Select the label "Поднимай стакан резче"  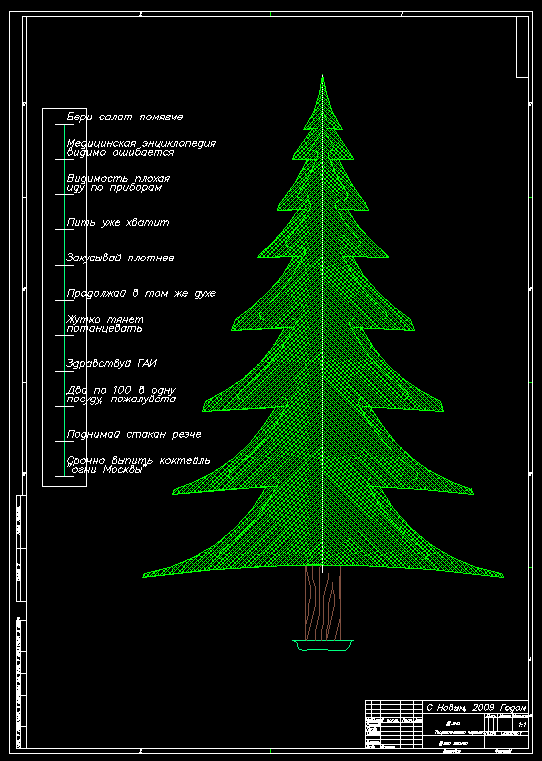pyautogui.click(x=134, y=434)
